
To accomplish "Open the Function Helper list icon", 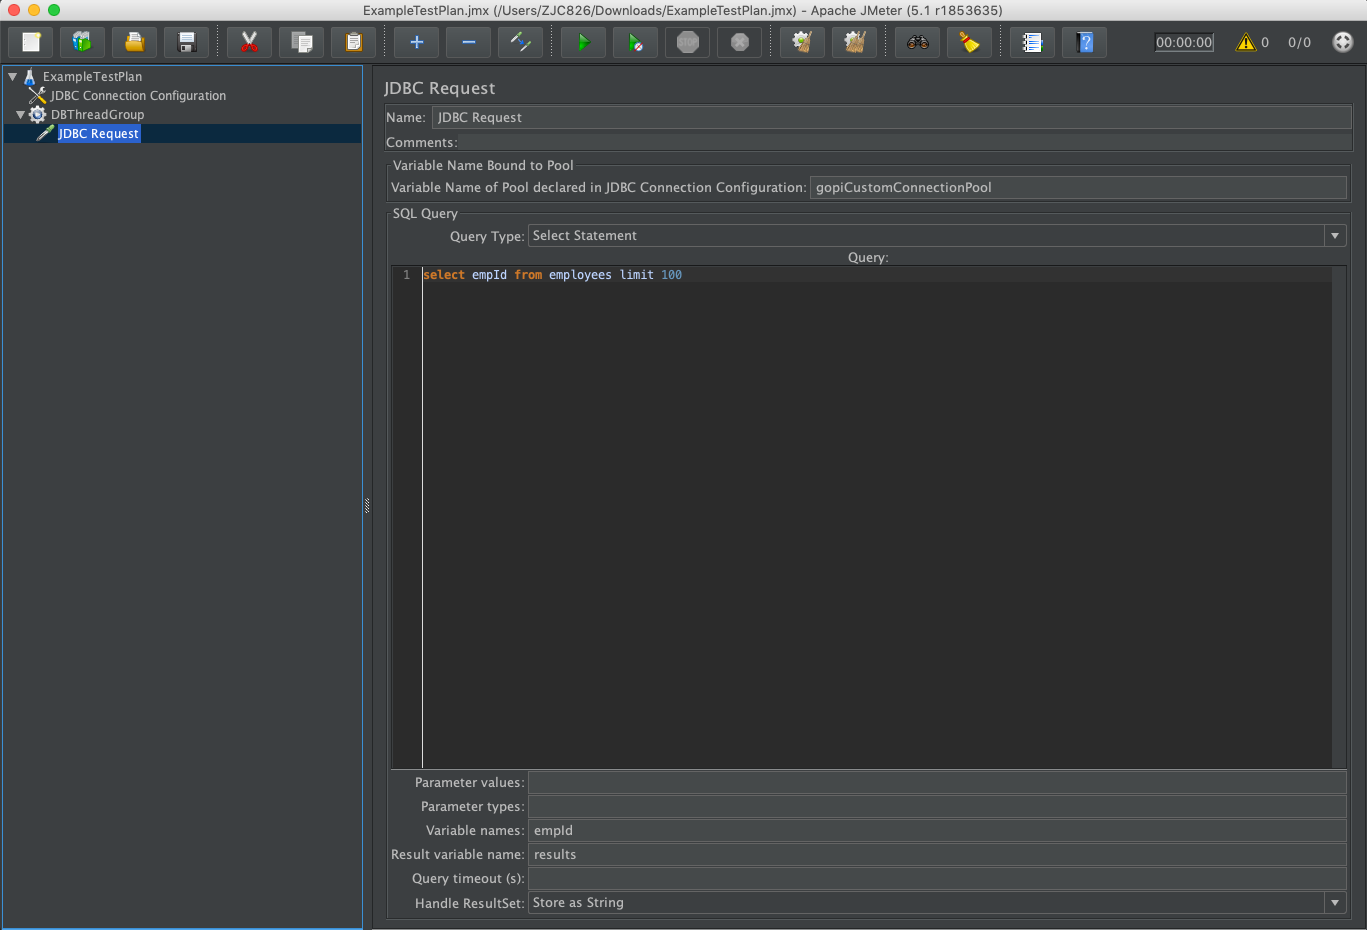I will pos(1032,42).
